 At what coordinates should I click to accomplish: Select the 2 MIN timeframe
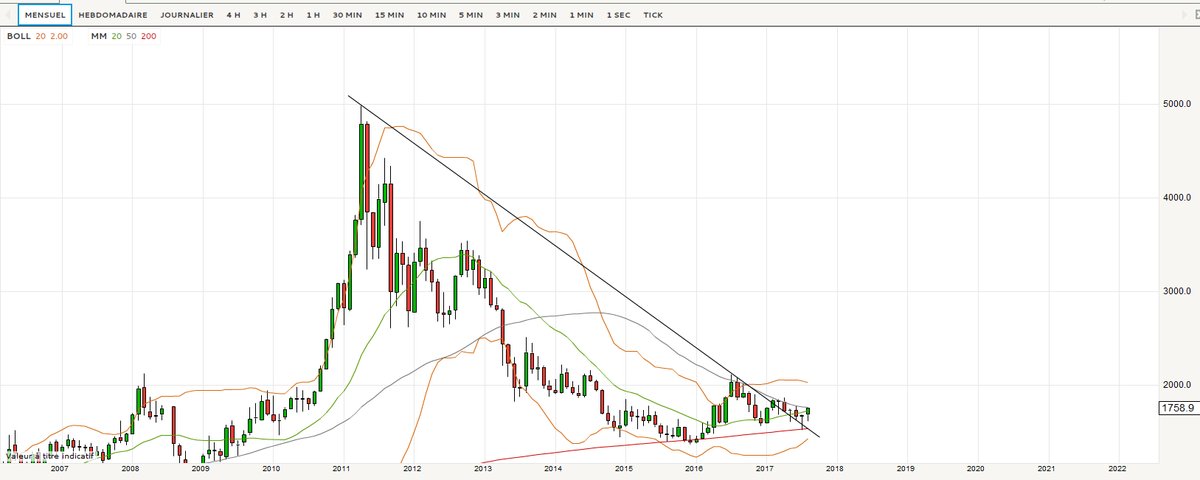click(x=545, y=16)
